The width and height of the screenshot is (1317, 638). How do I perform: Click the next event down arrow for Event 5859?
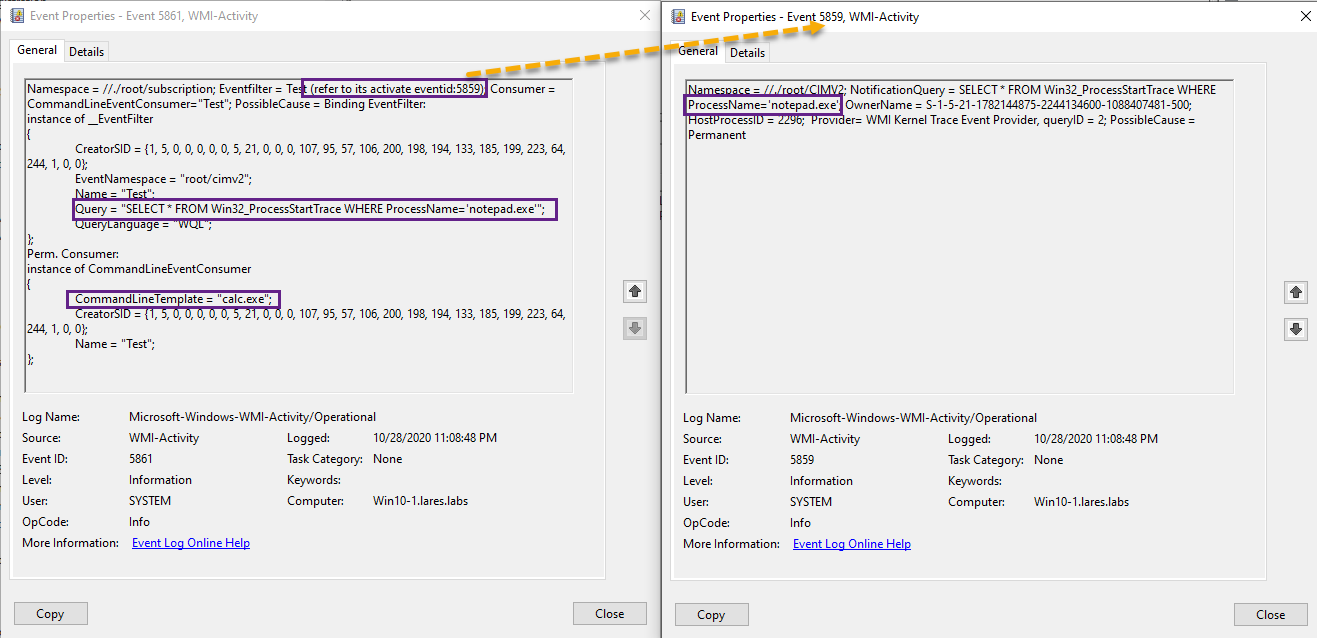click(1296, 329)
